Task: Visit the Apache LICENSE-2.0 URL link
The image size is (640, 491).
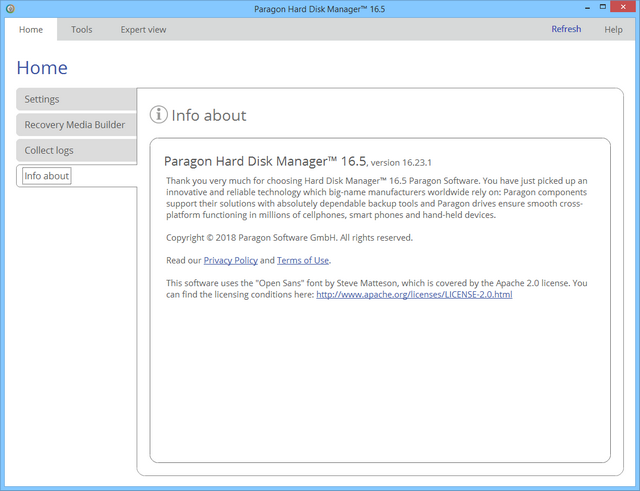Action: pos(414,295)
